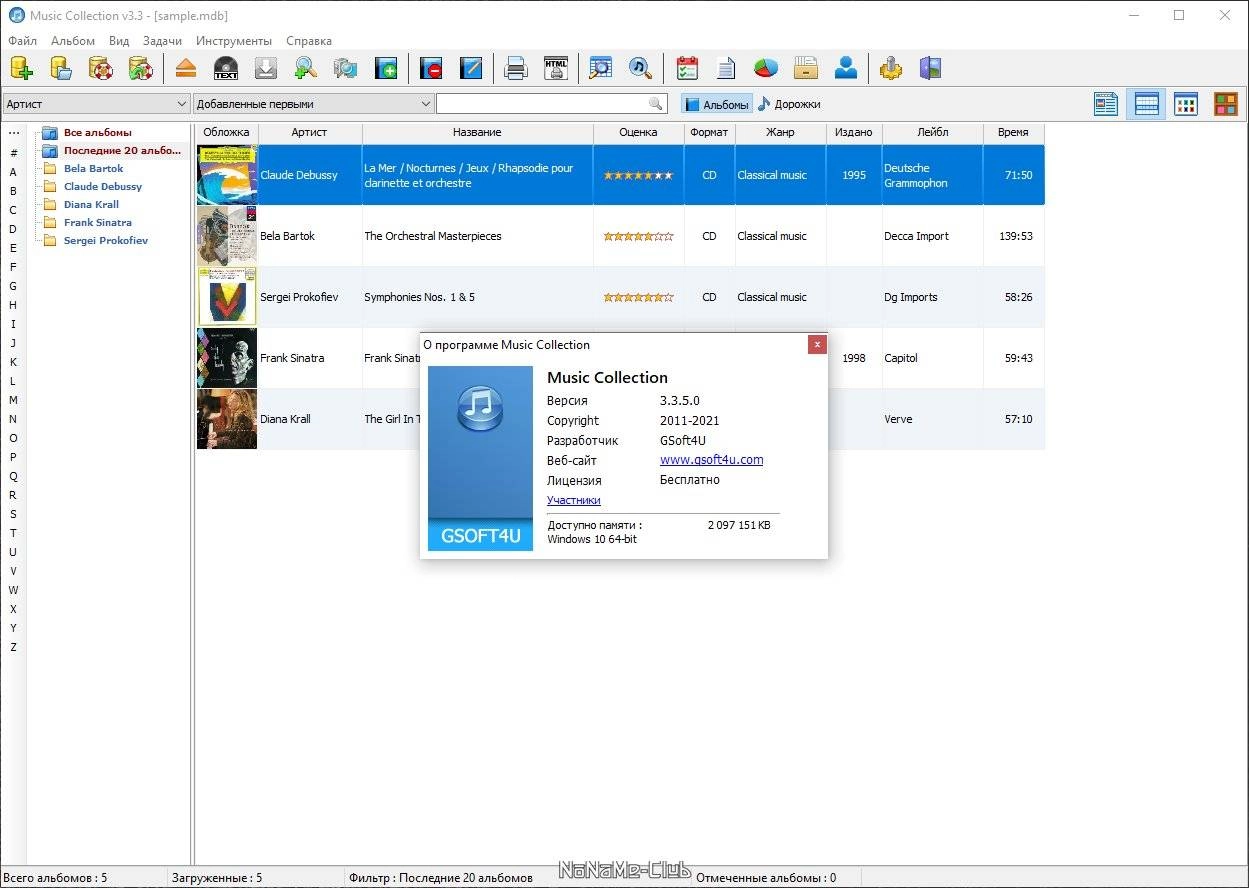The width and height of the screenshot is (1249, 888).
Task: Click the camera scan icon
Action: coord(346,68)
